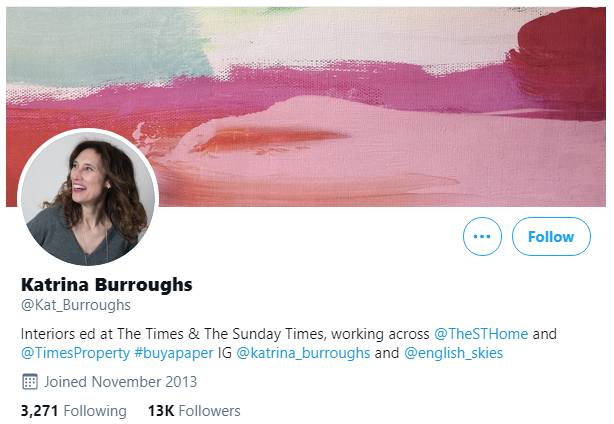Open the painted header banner image
Screen dimensions: 614x424
(306, 106)
